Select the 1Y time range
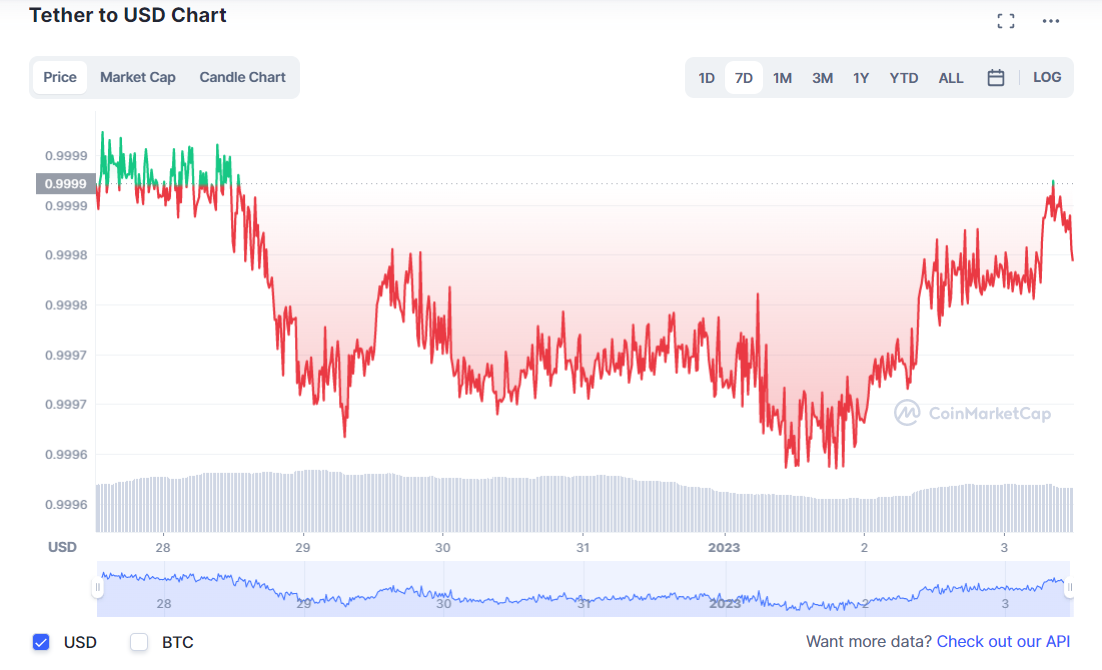1102x670 pixels. click(861, 76)
